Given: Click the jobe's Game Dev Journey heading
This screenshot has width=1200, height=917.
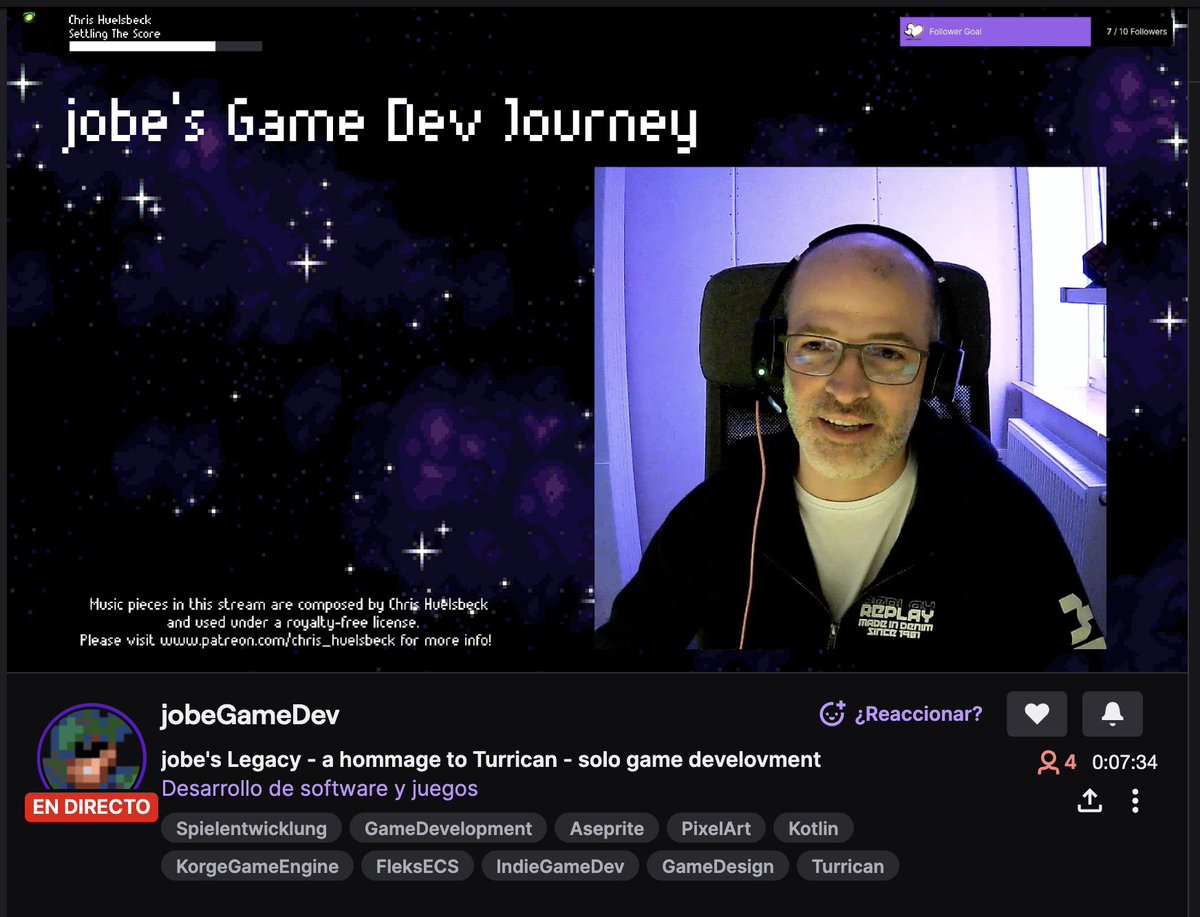Looking at the screenshot, I should point(380,124).
